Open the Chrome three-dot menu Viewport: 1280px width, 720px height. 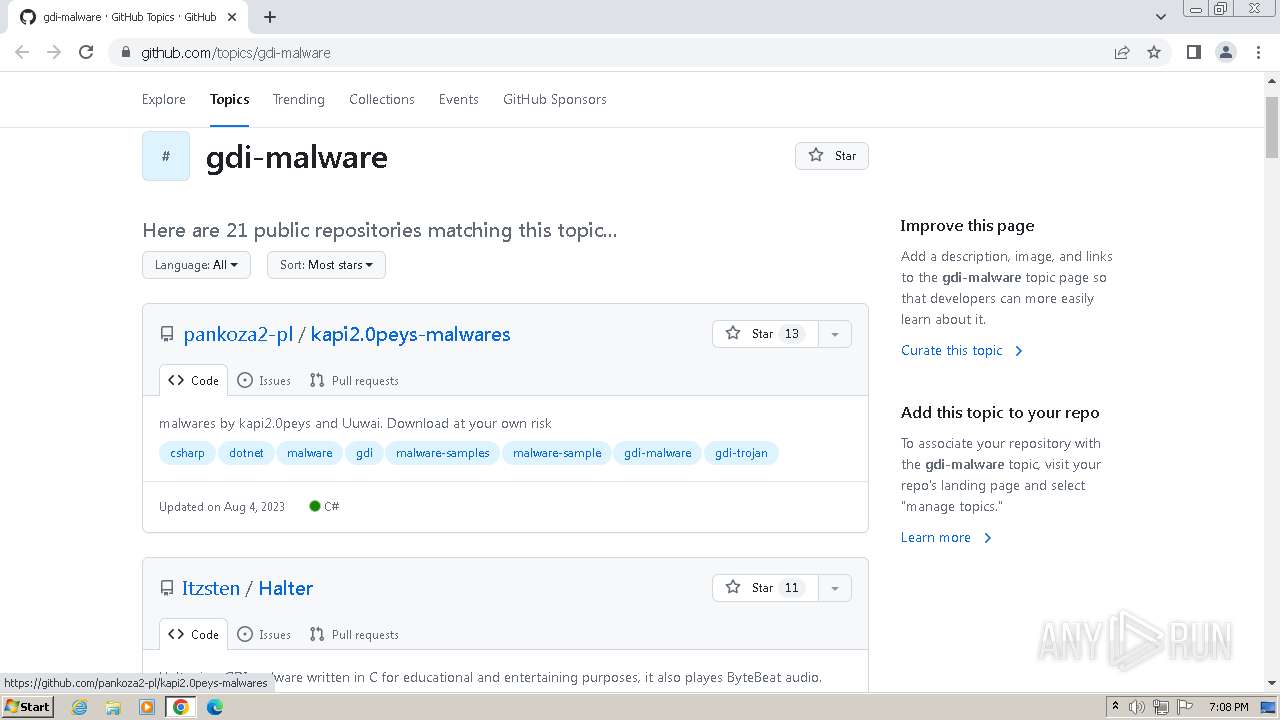point(1258,52)
